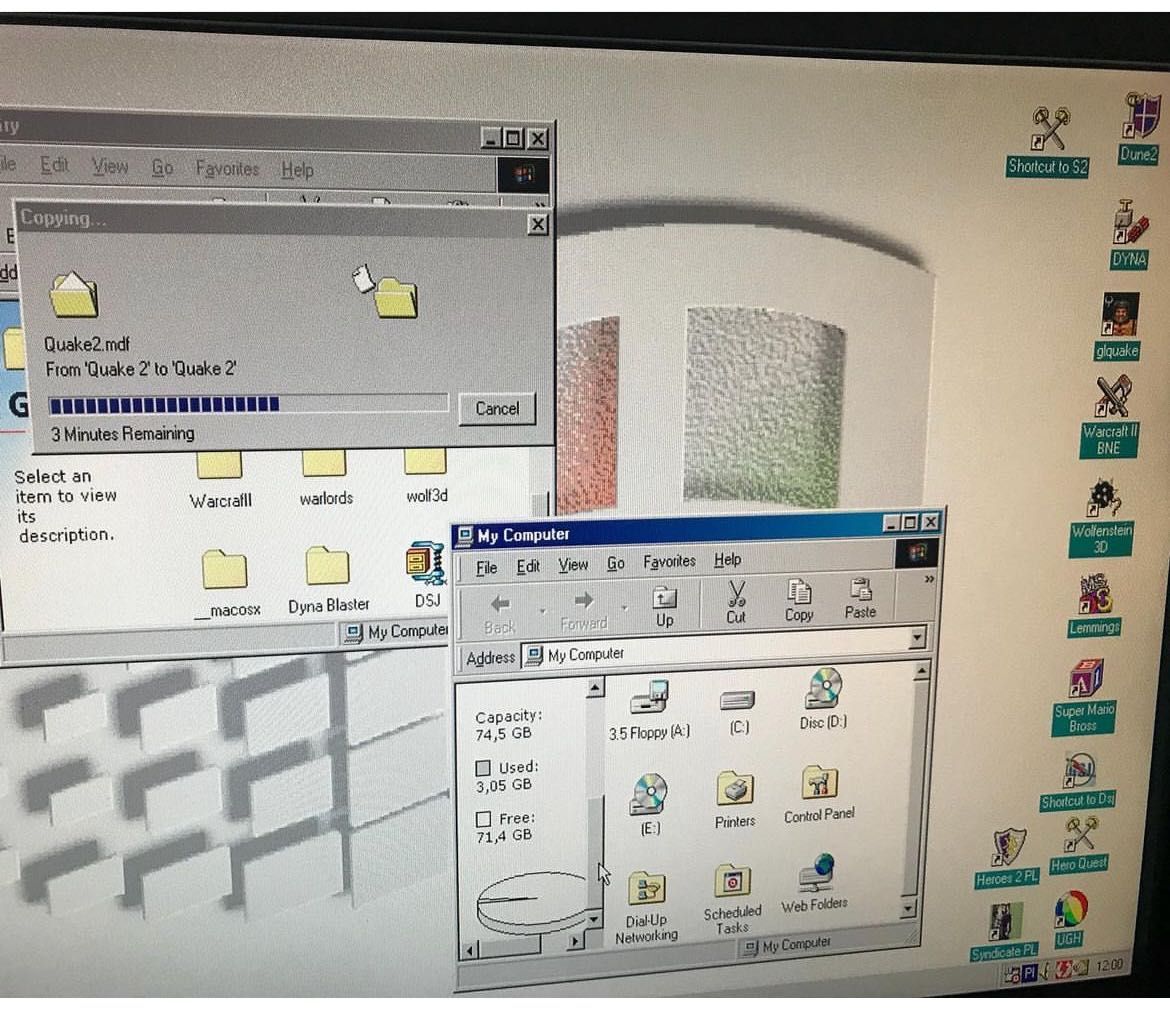
Task: Select the (E:) drive icon
Action: tap(650, 804)
